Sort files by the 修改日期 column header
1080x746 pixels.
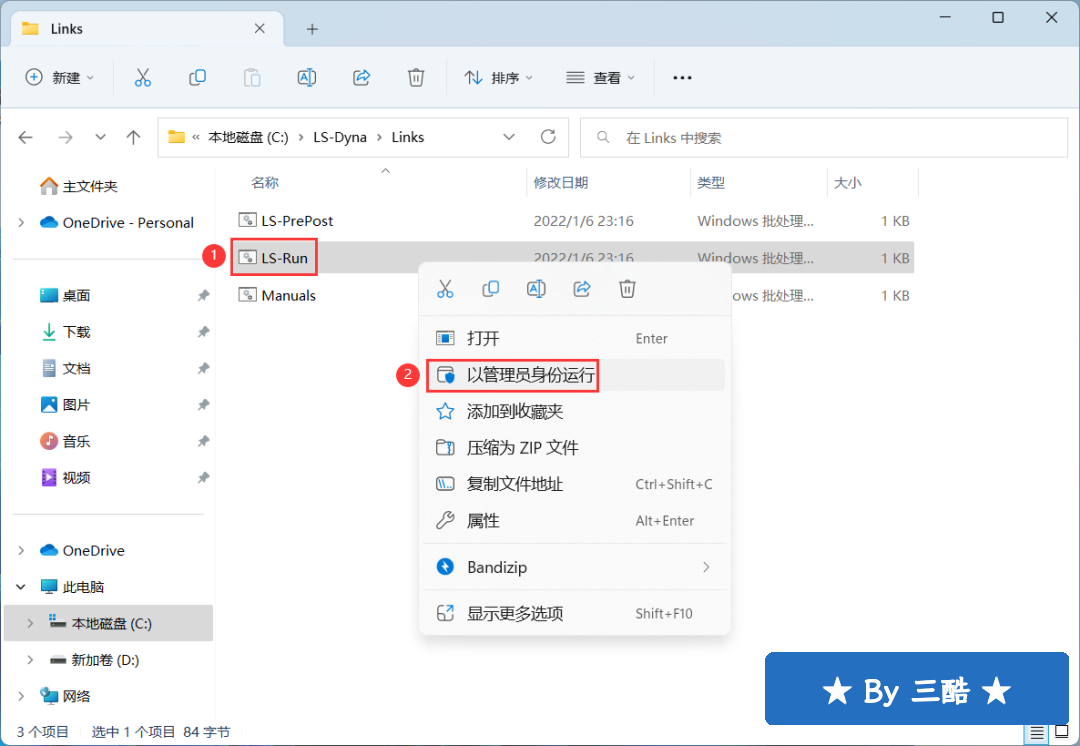tap(561, 183)
